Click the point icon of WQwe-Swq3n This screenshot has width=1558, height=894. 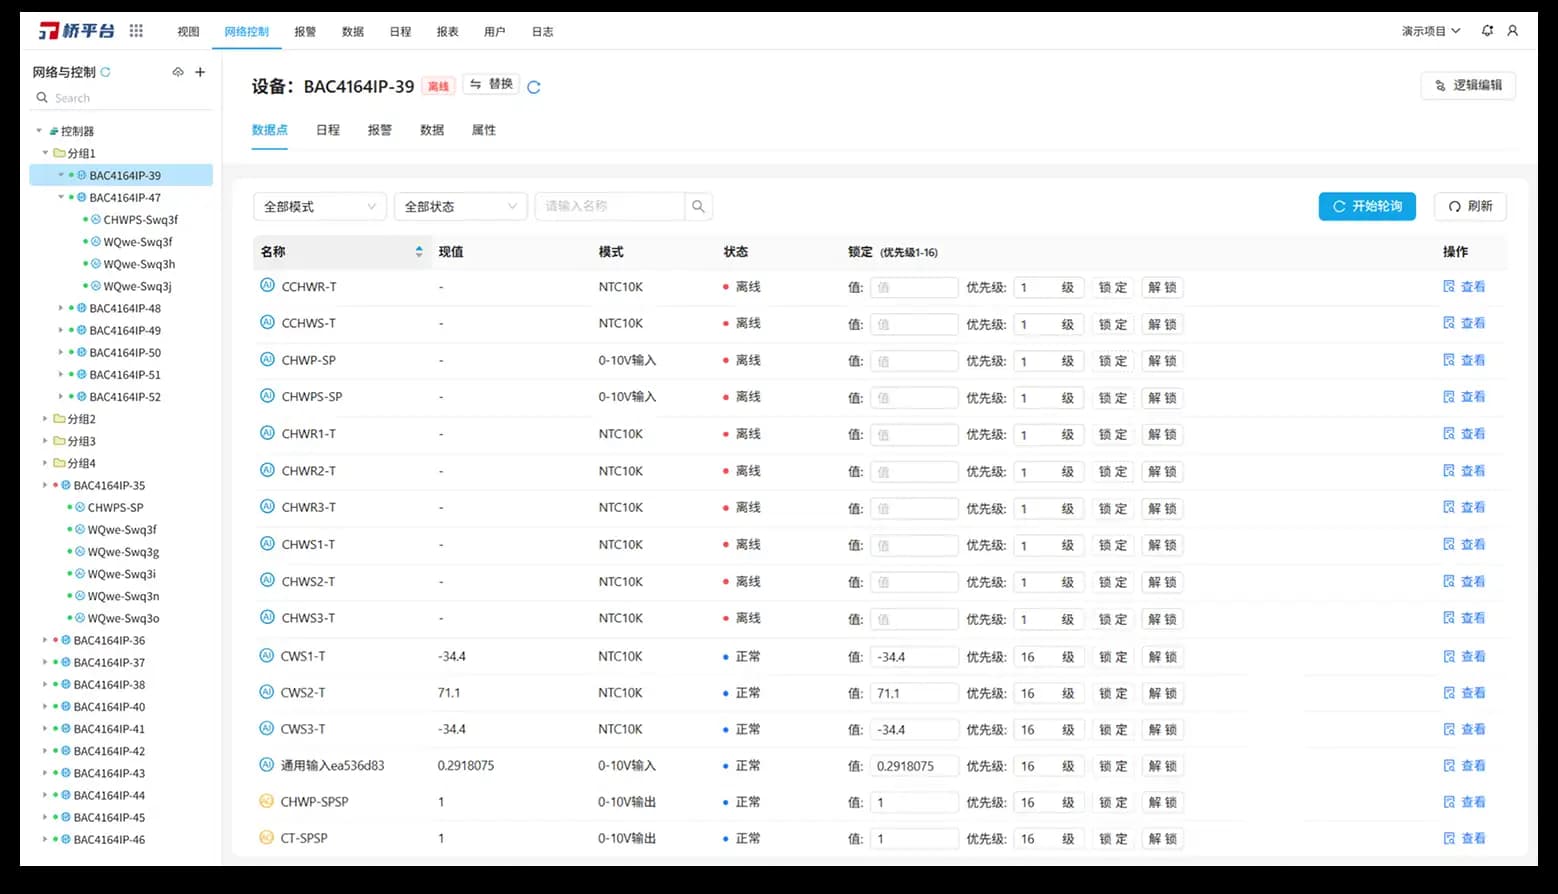click(80, 596)
